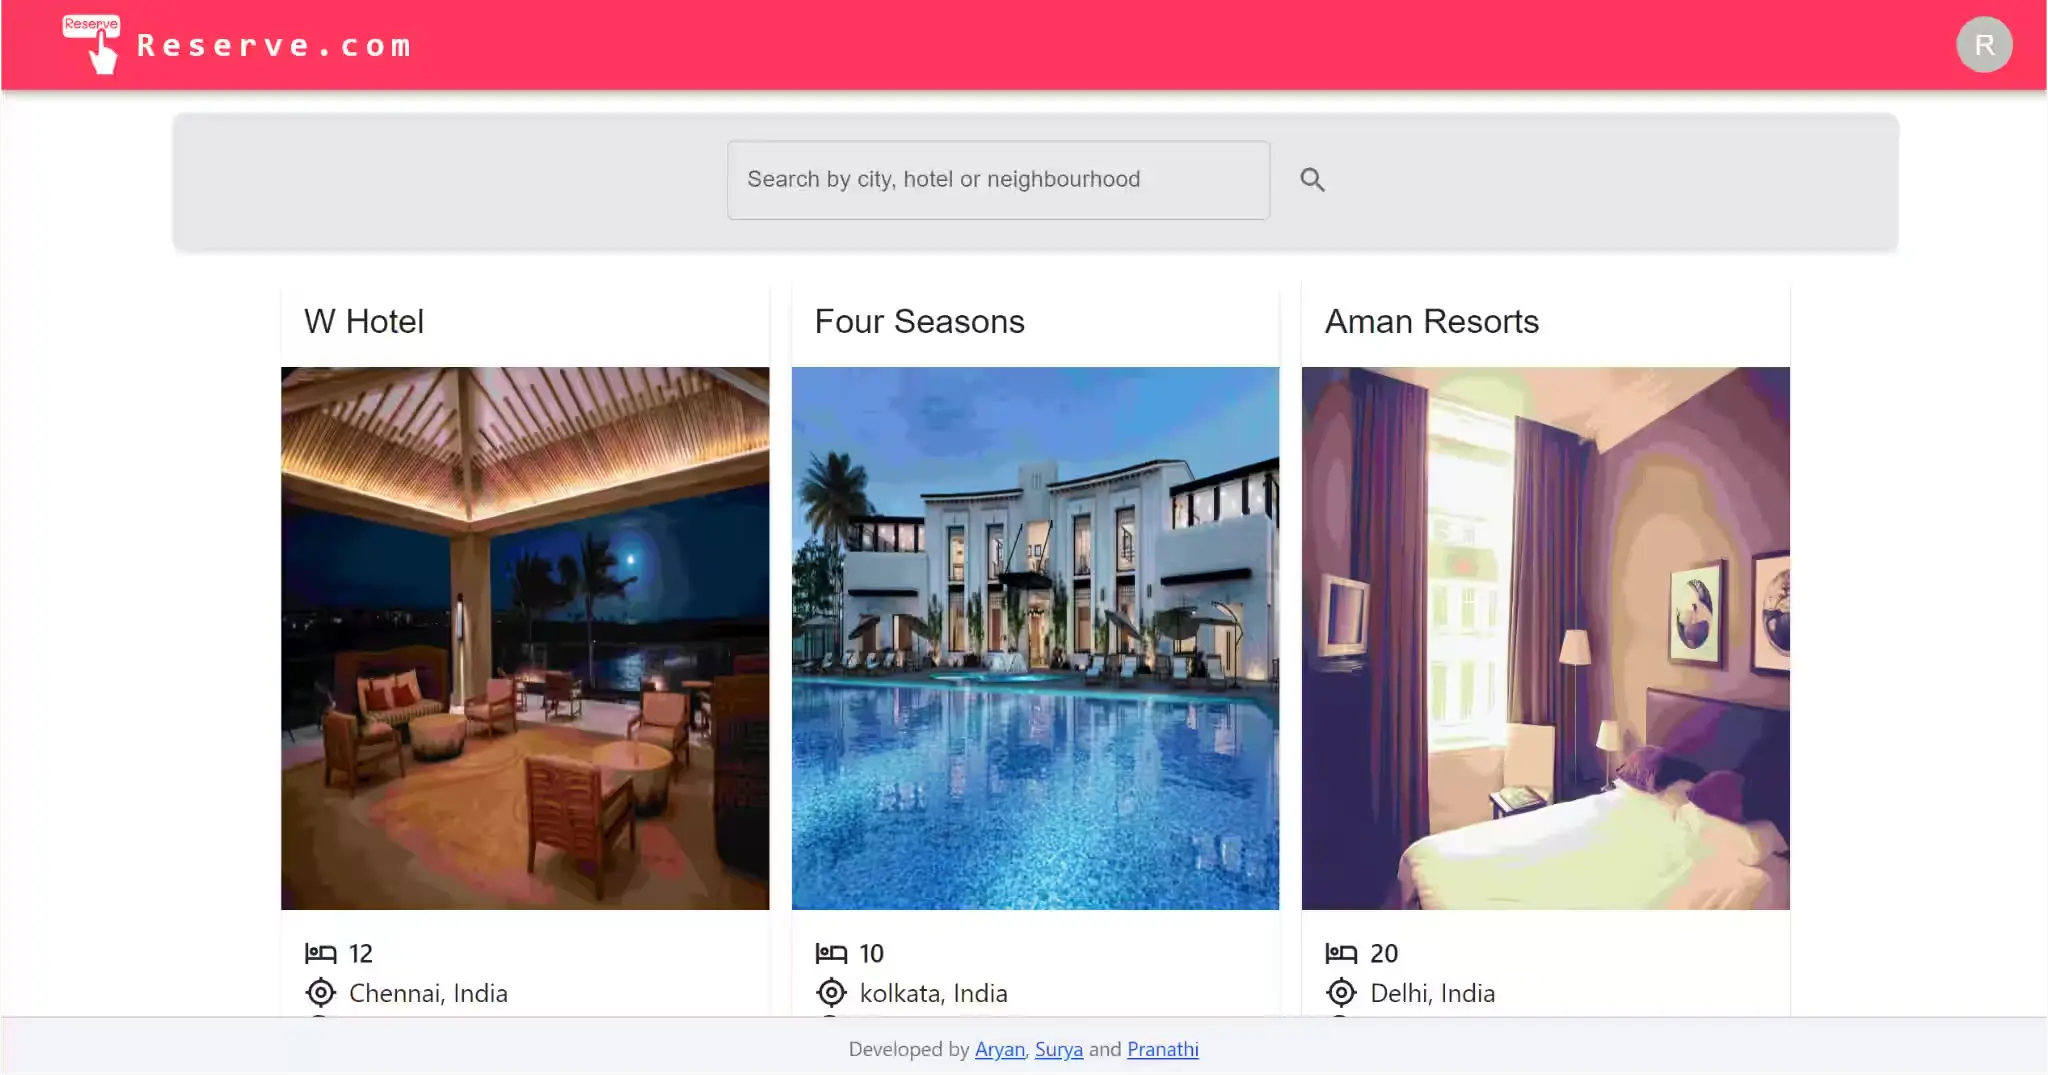This screenshot has width=2048, height=1075.
Task: Select the room count 12 for W Hotel
Action: tap(361, 954)
